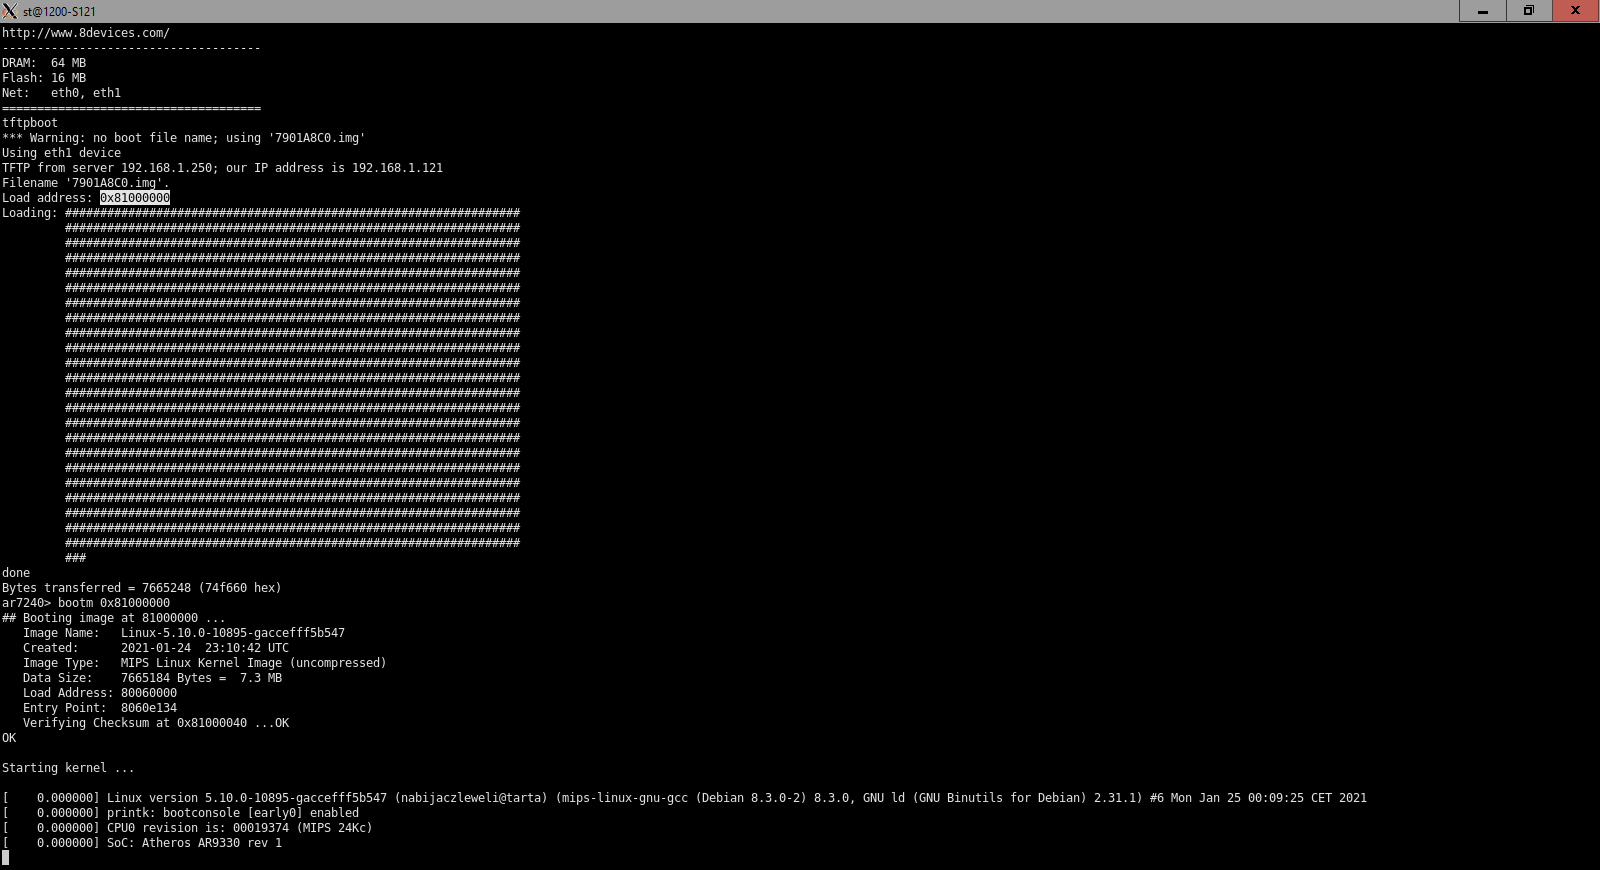Click the tftpboot command line
The image size is (1600, 870).
(x=30, y=123)
